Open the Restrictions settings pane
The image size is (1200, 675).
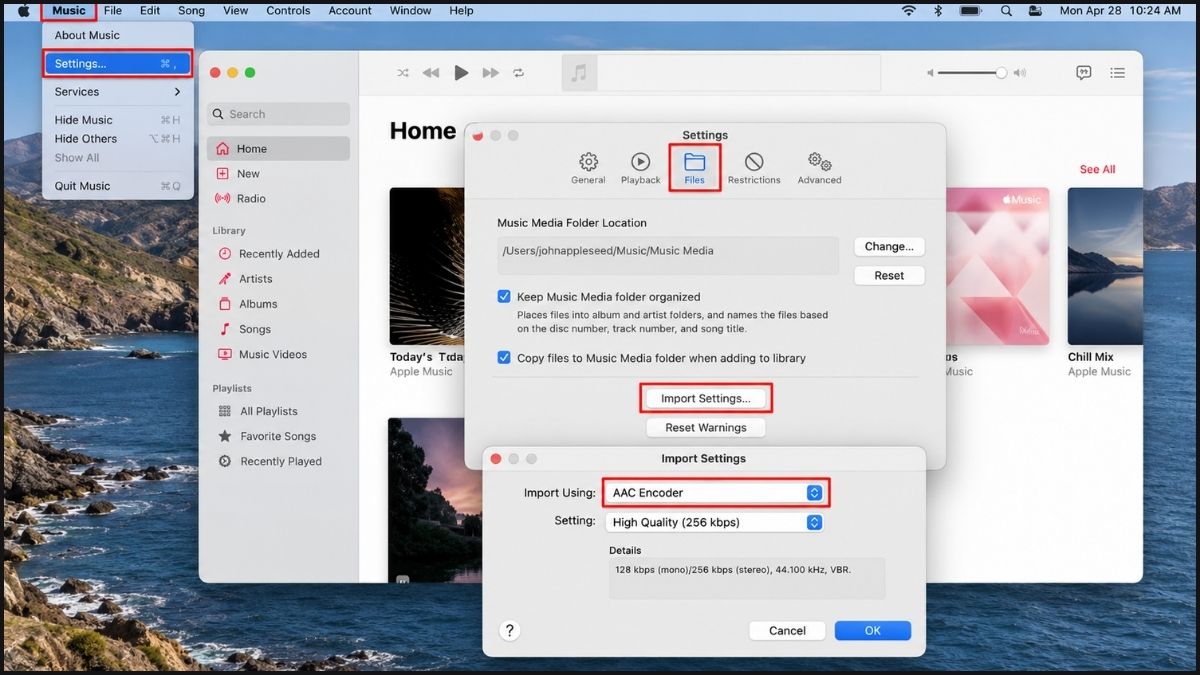pos(754,168)
